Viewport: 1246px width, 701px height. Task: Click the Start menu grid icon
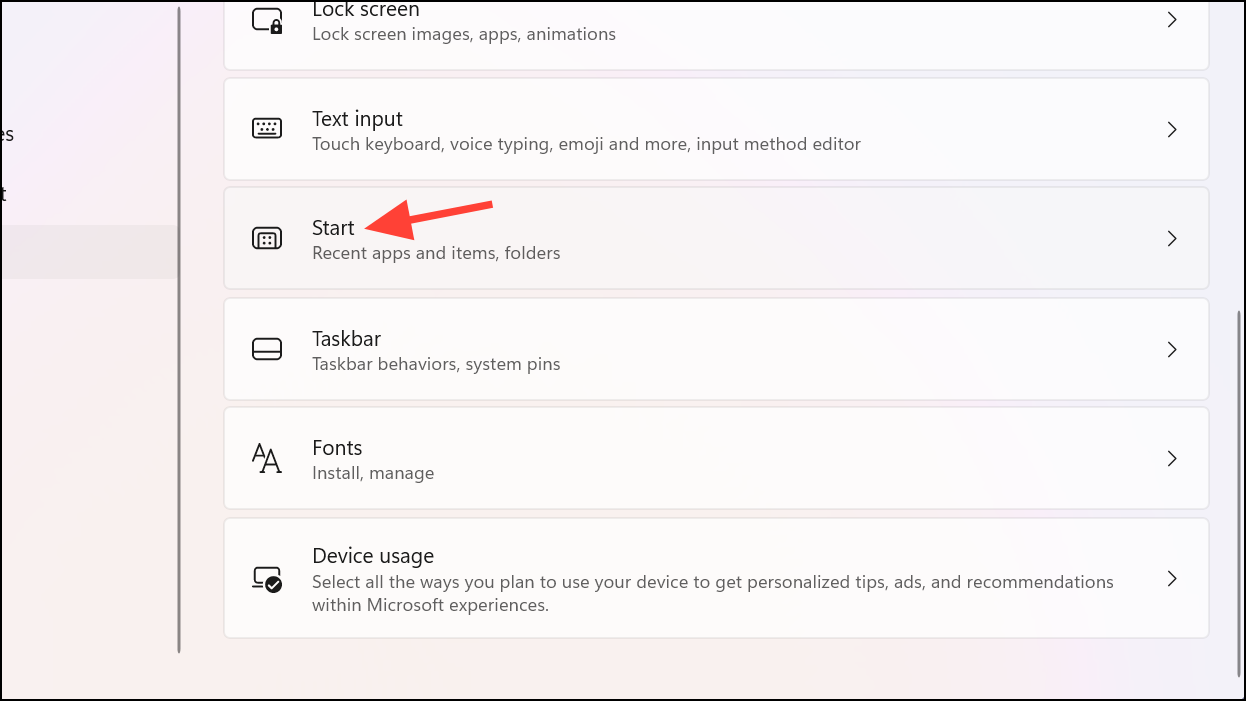(x=267, y=239)
